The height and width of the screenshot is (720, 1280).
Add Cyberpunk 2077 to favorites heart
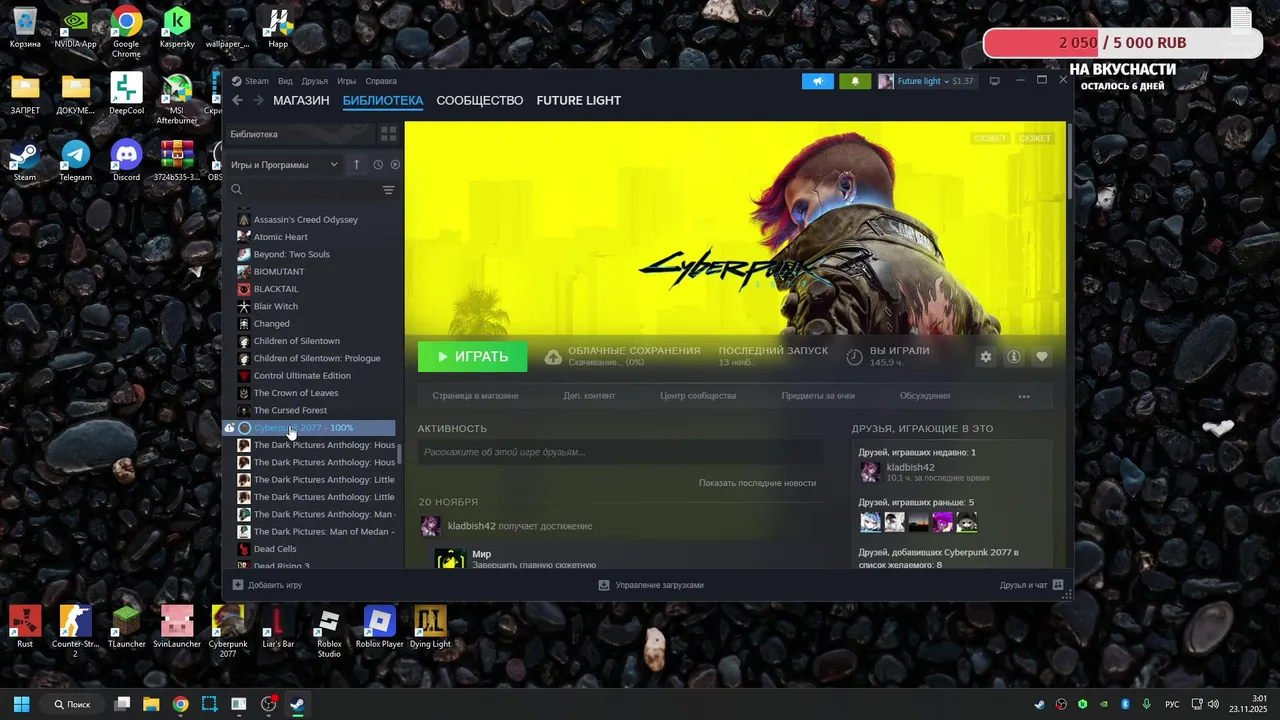[x=1042, y=357]
